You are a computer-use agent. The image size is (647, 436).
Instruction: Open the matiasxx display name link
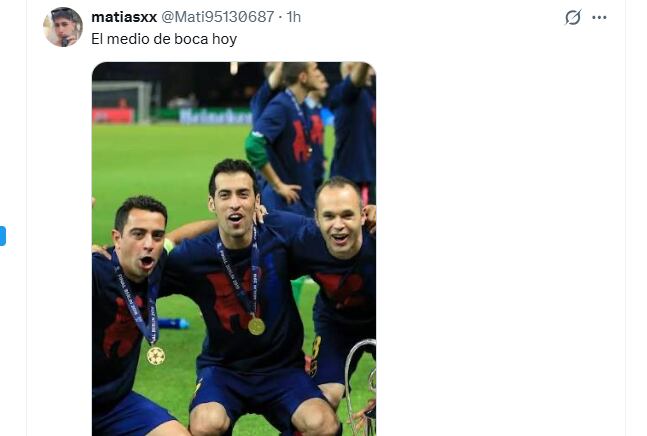pyautogui.click(x=124, y=17)
